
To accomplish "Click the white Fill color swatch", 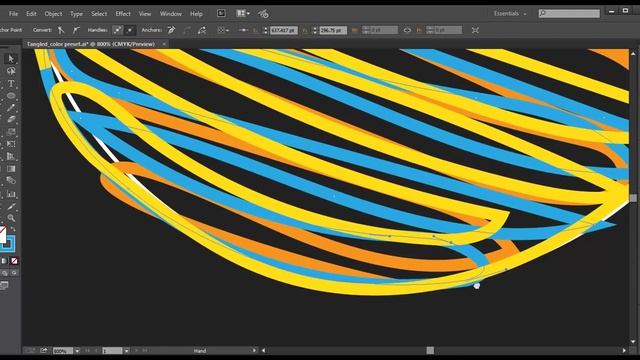I will point(2,236).
